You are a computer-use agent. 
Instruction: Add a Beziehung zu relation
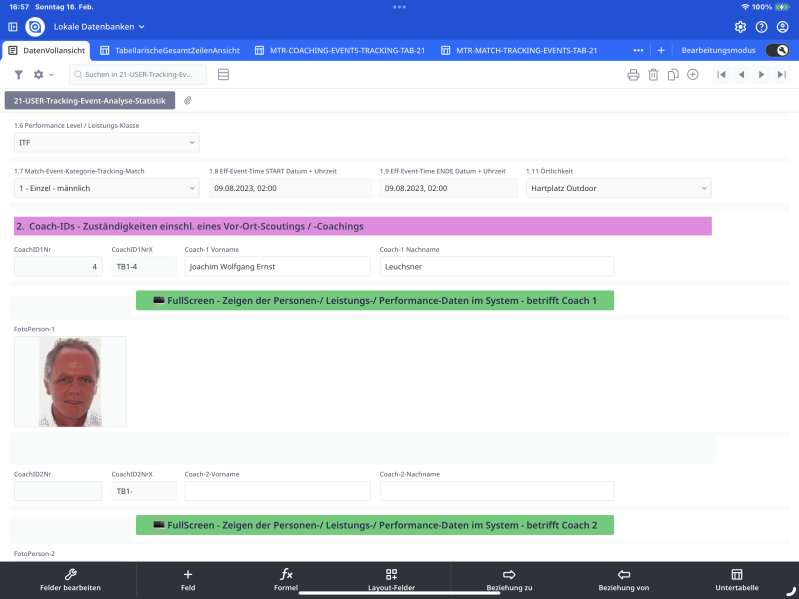click(x=509, y=580)
